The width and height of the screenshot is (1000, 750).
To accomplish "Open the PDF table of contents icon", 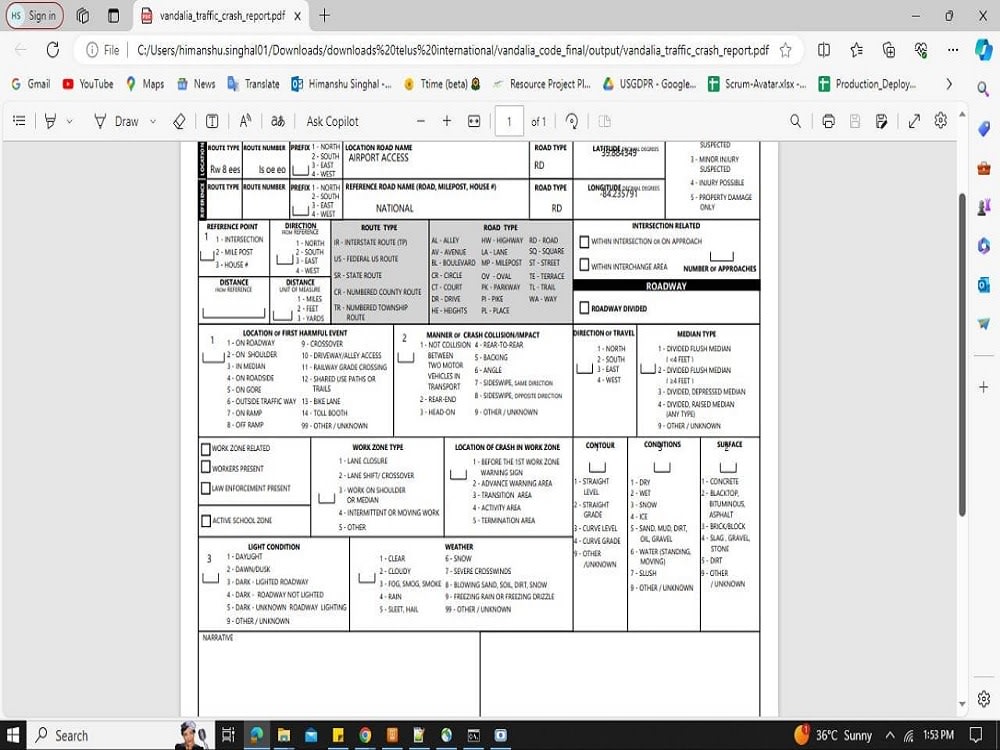I will click(19, 121).
